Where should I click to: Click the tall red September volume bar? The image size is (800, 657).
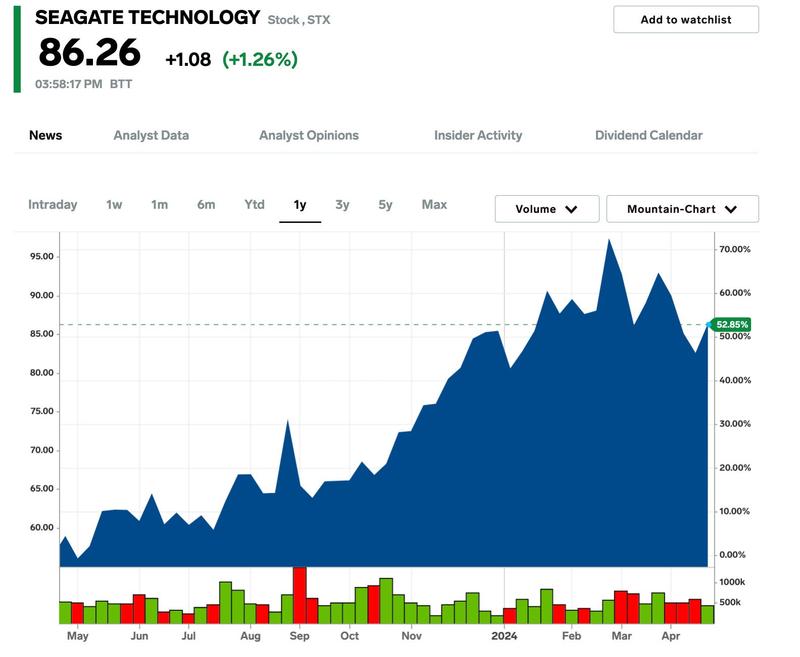299,595
